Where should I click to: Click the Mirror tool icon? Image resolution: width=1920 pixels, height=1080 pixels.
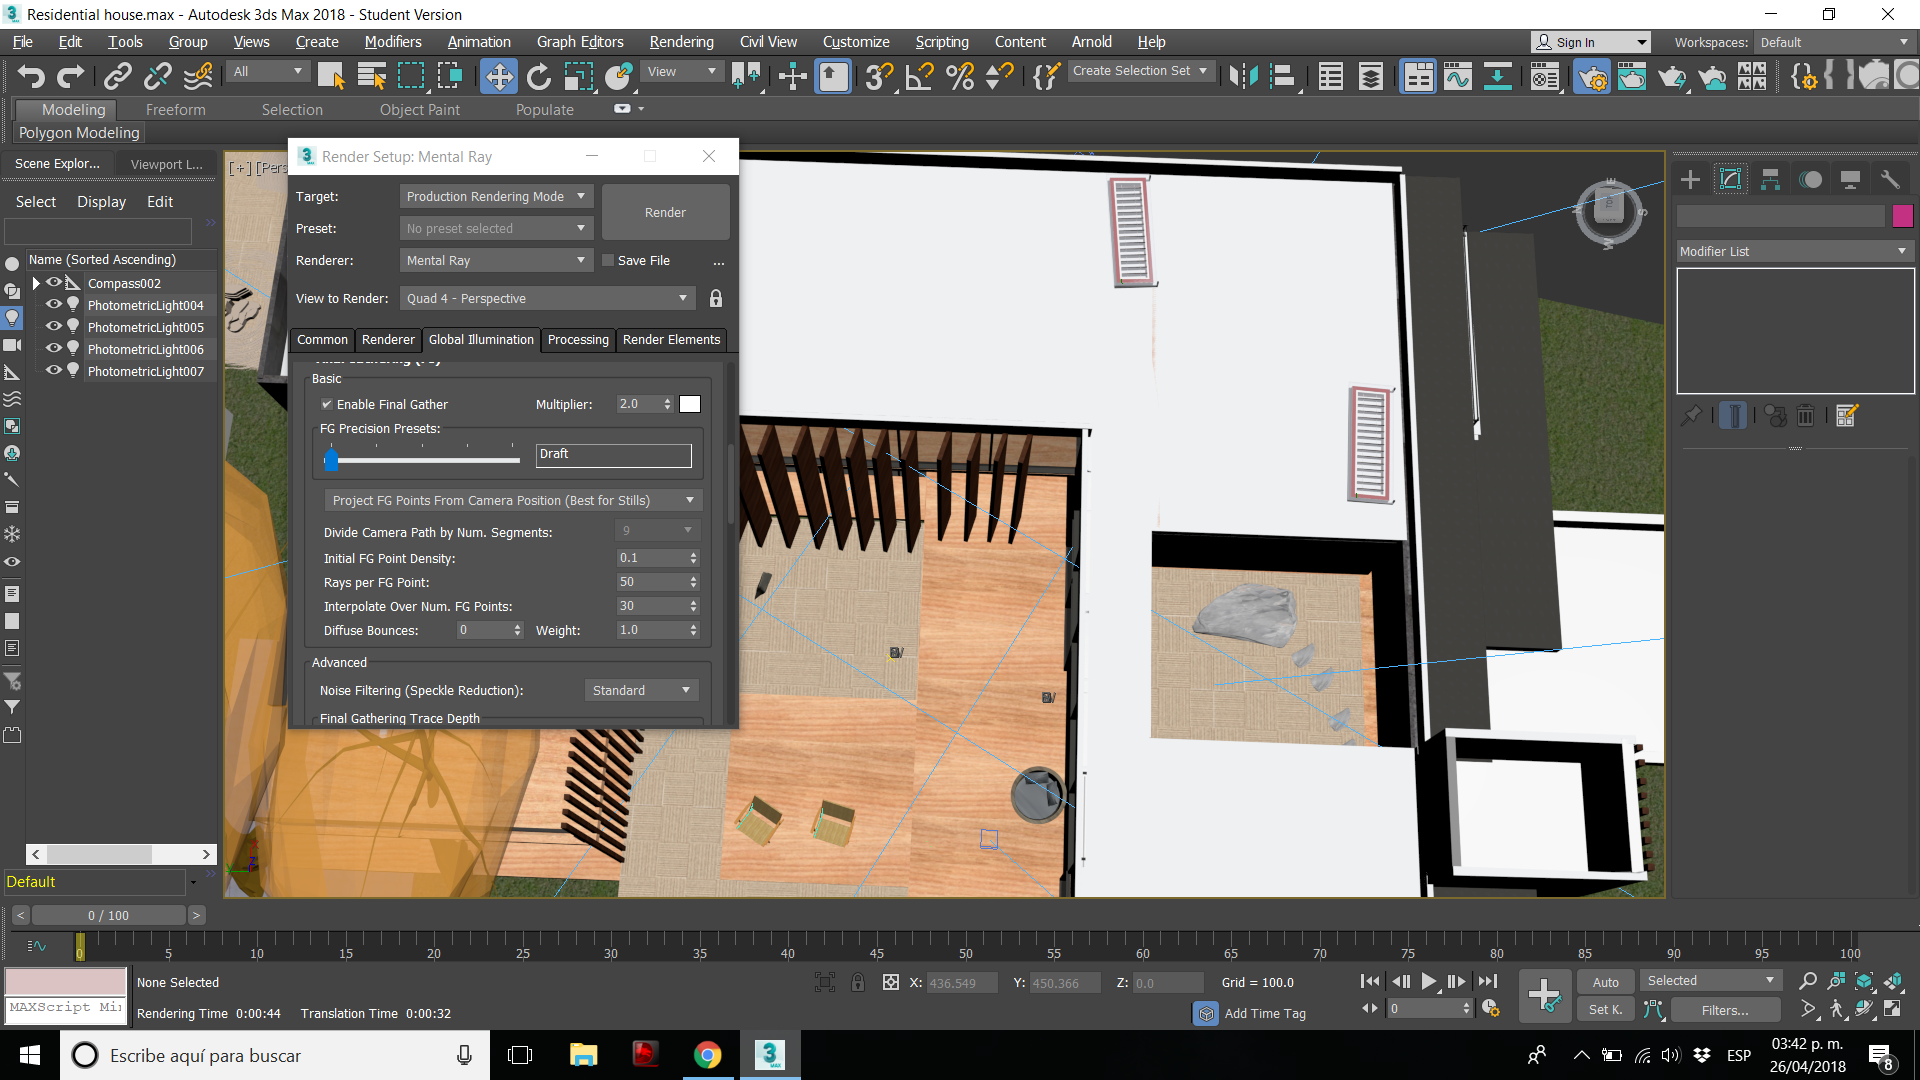[x=1243, y=76]
